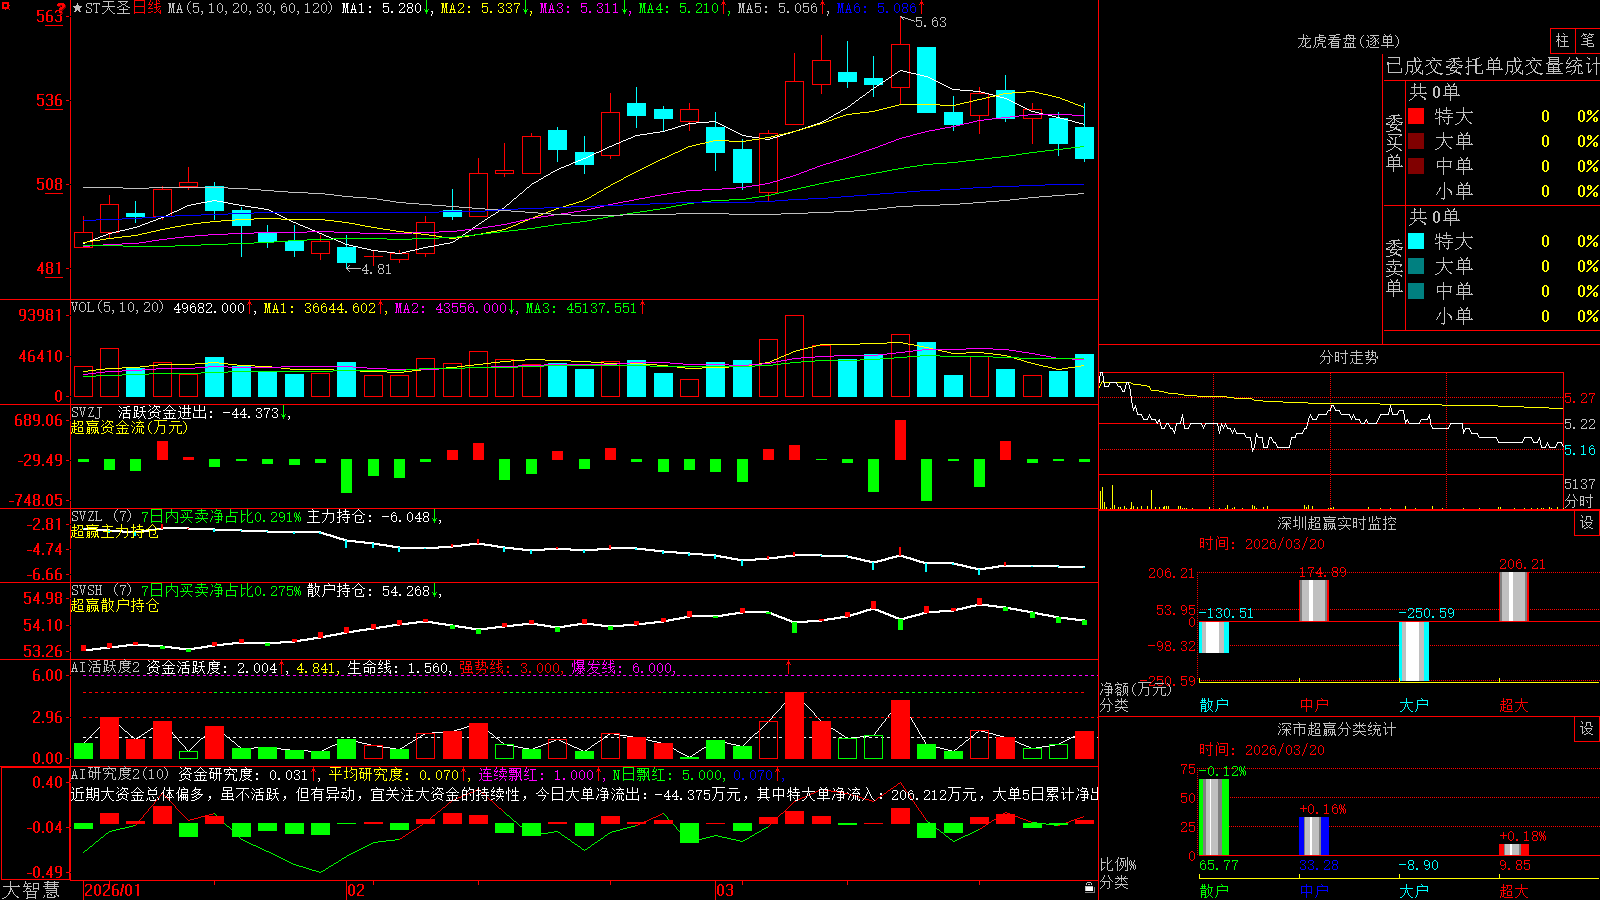Click the 5.16 price label in 分时走势
The height and width of the screenshot is (900, 1600).
click(1580, 450)
